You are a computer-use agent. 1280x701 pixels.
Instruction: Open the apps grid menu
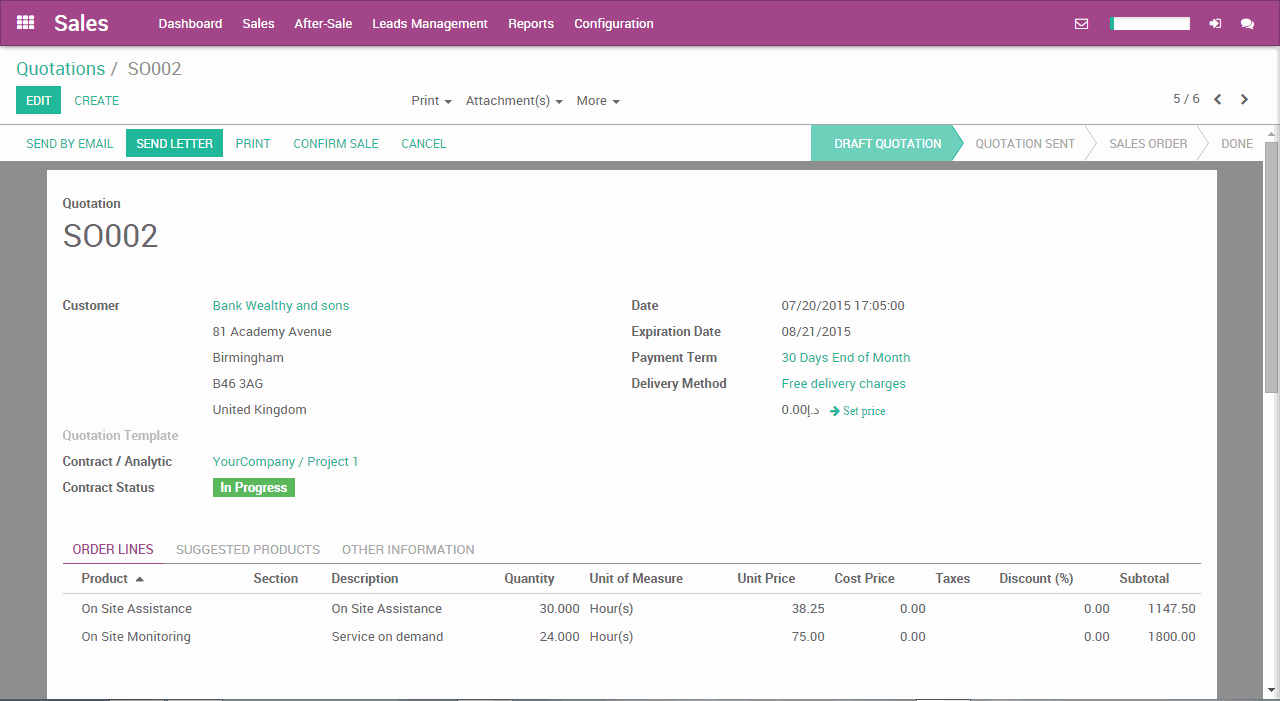[25, 23]
